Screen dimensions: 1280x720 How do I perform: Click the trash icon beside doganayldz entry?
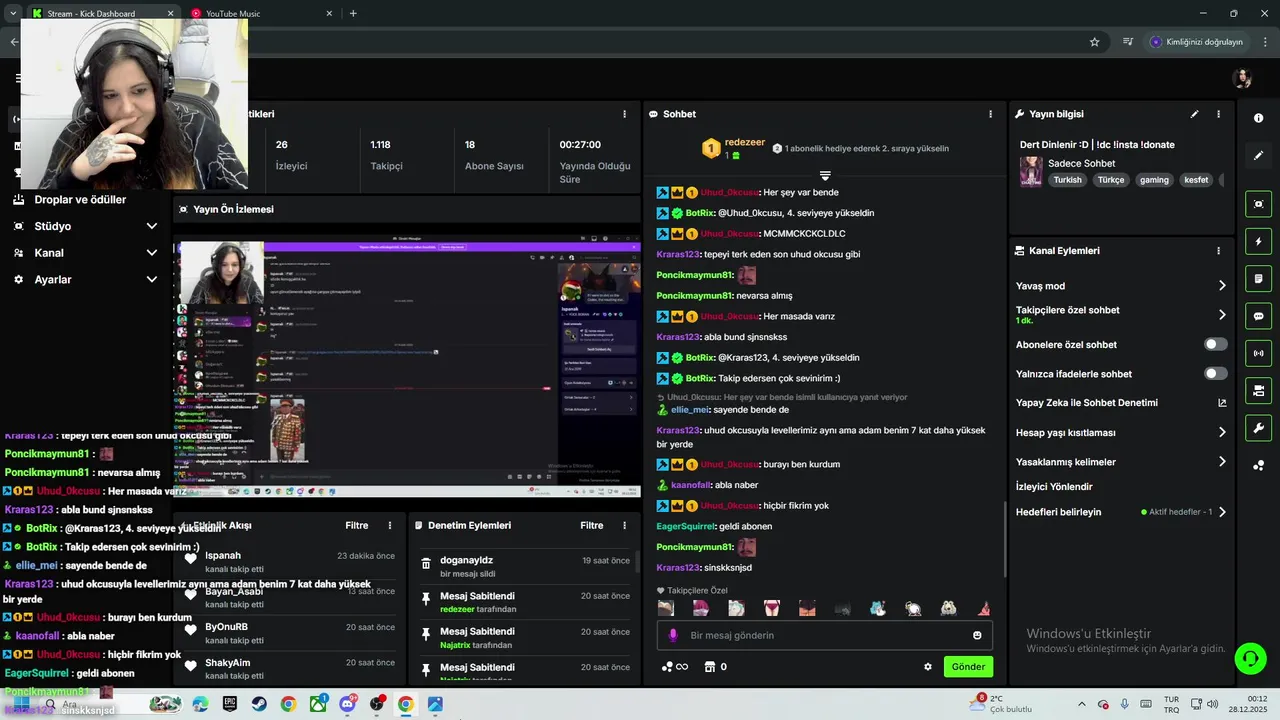tap(425, 564)
